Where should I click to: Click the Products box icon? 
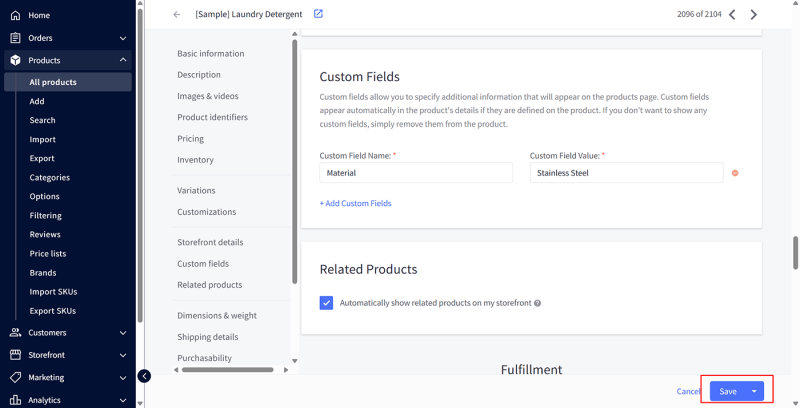click(x=15, y=60)
